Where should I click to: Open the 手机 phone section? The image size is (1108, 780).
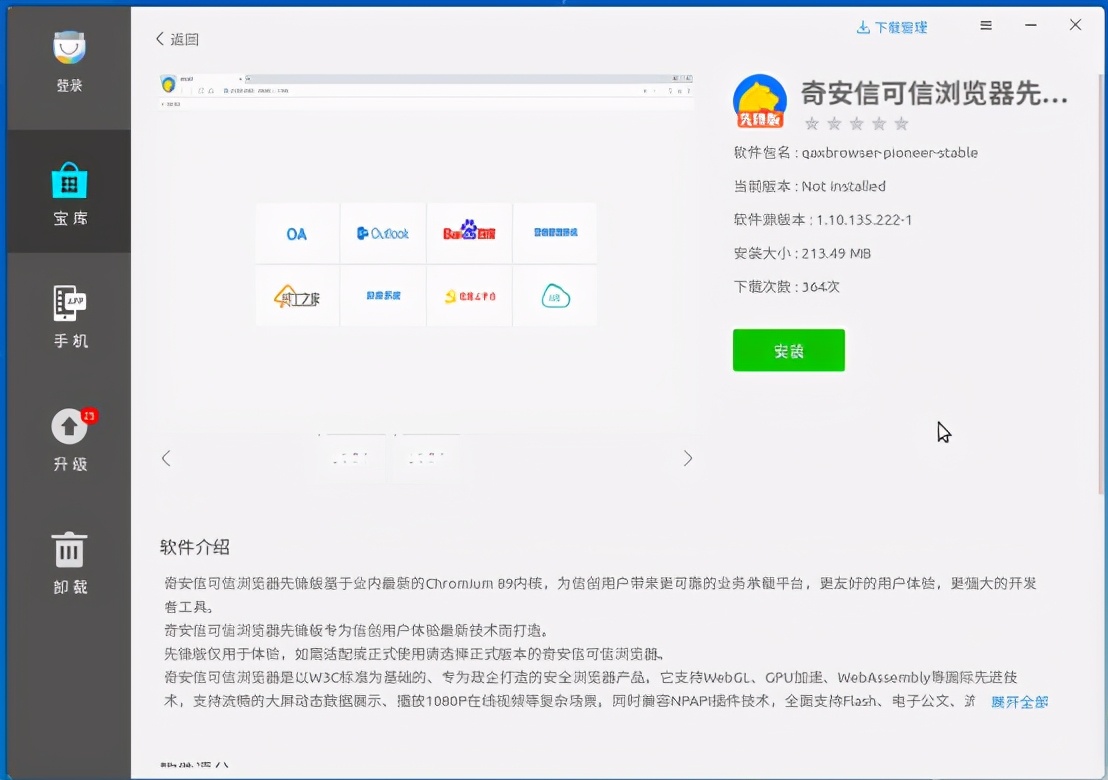click(x=69, y=317)
